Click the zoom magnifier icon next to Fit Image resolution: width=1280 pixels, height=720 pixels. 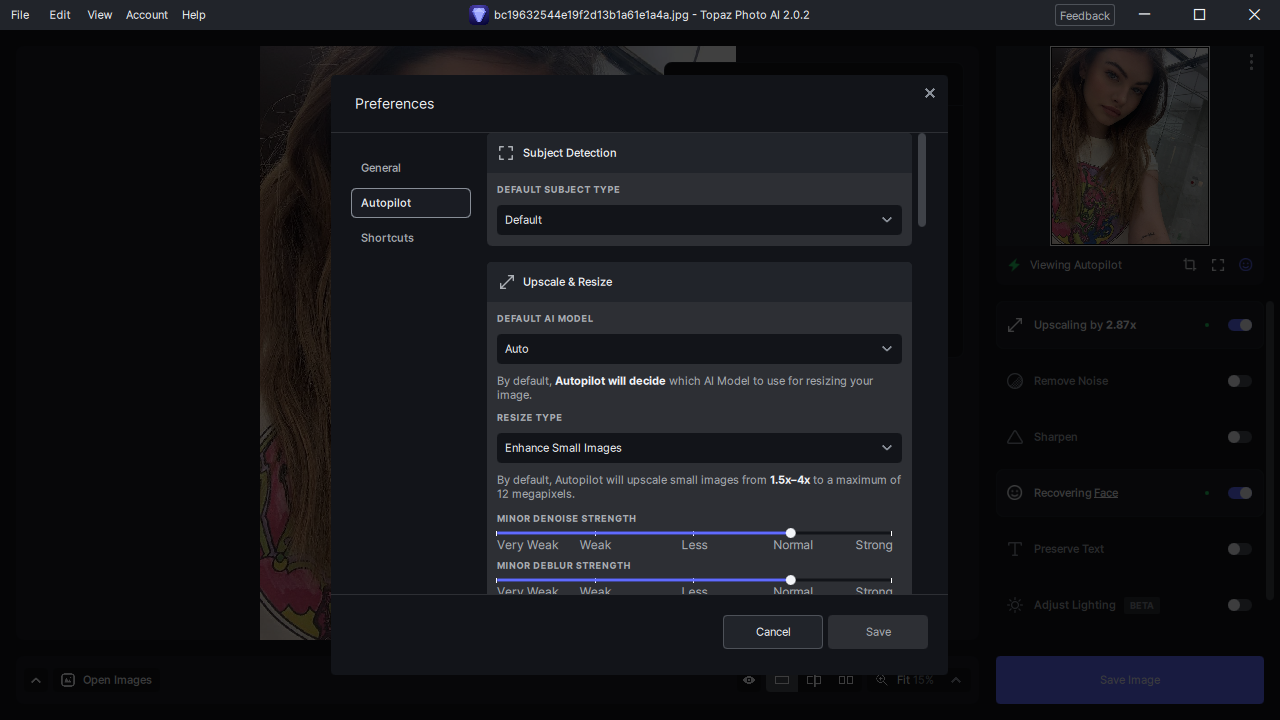(882, 680)
